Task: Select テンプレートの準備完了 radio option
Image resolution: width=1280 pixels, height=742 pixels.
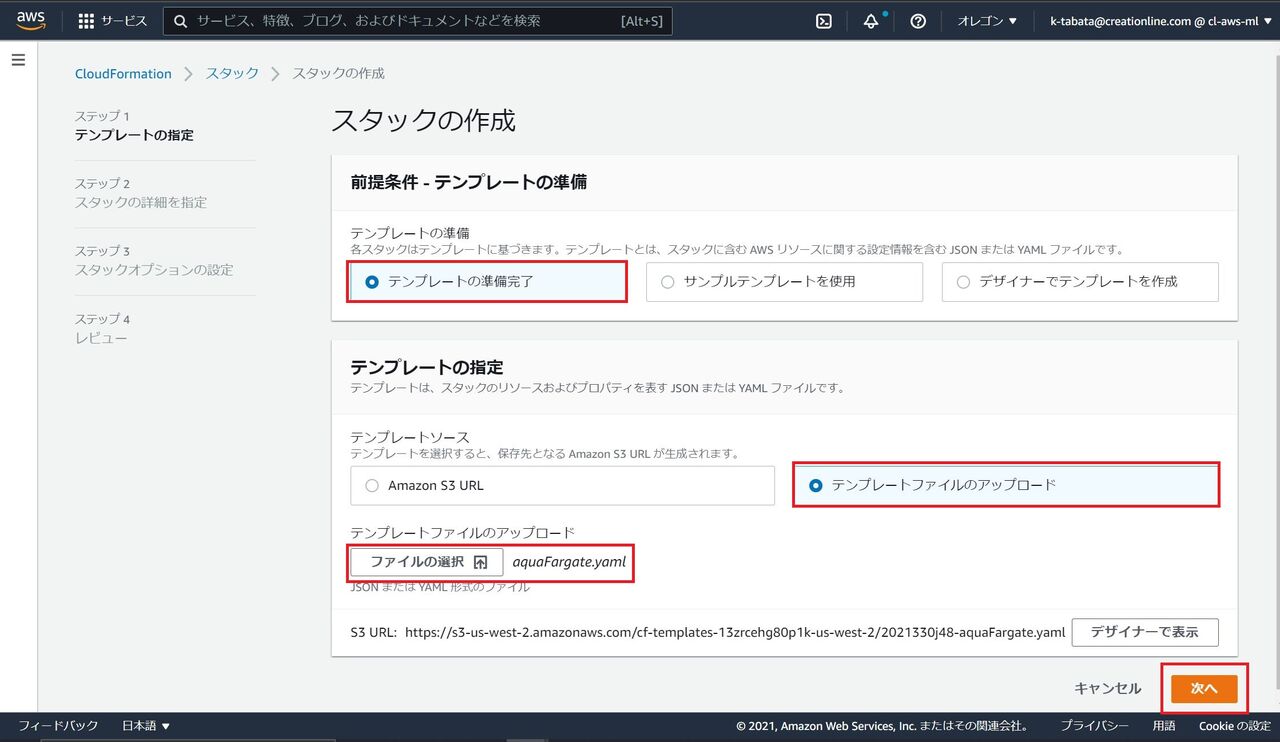Action: [x=488, y=282]
